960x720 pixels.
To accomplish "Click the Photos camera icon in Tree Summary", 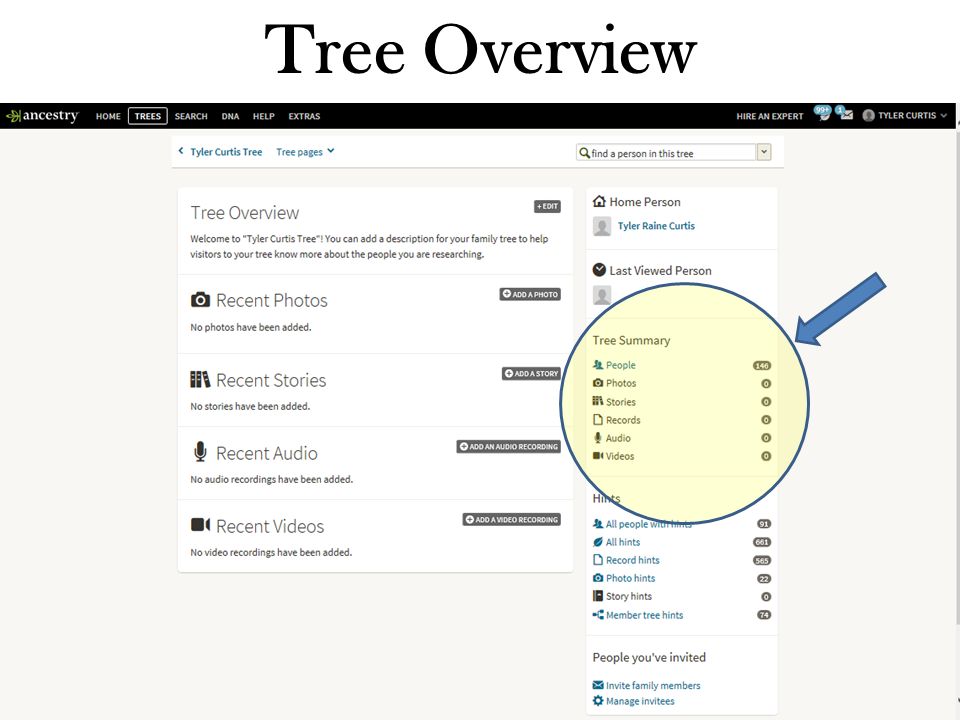I will point(598,383).
